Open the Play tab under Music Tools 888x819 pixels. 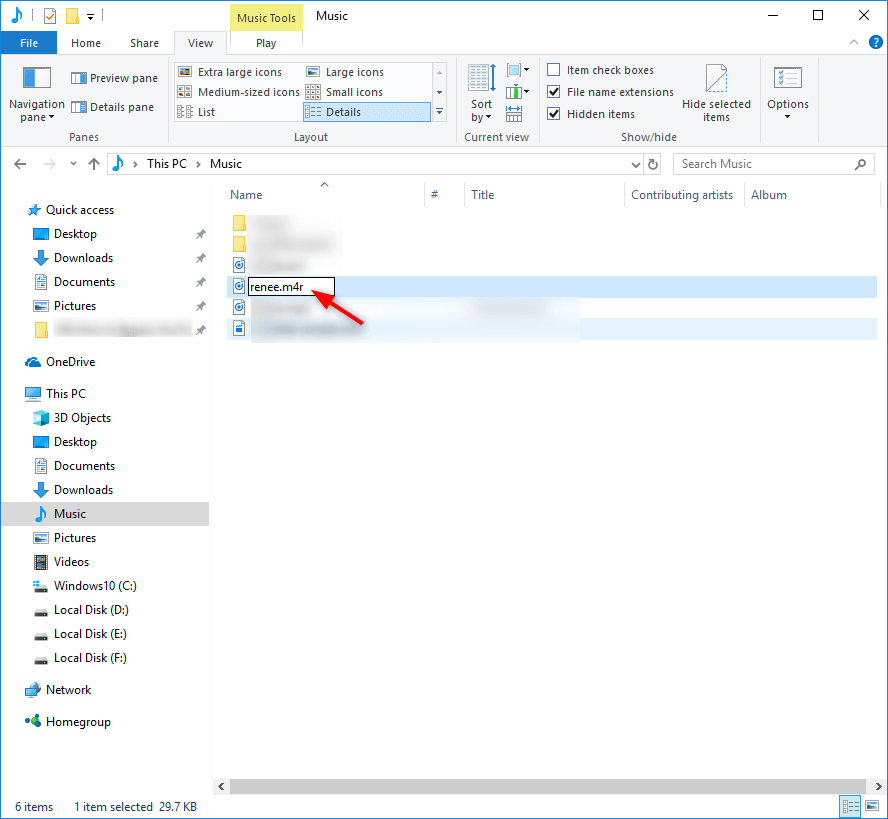(x=266, y=43)
